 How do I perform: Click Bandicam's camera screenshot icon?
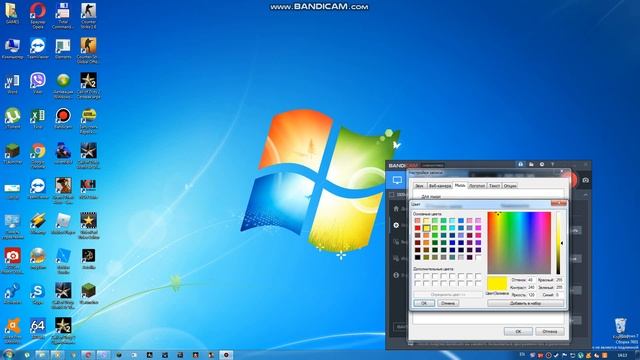[x=585, y=180]
